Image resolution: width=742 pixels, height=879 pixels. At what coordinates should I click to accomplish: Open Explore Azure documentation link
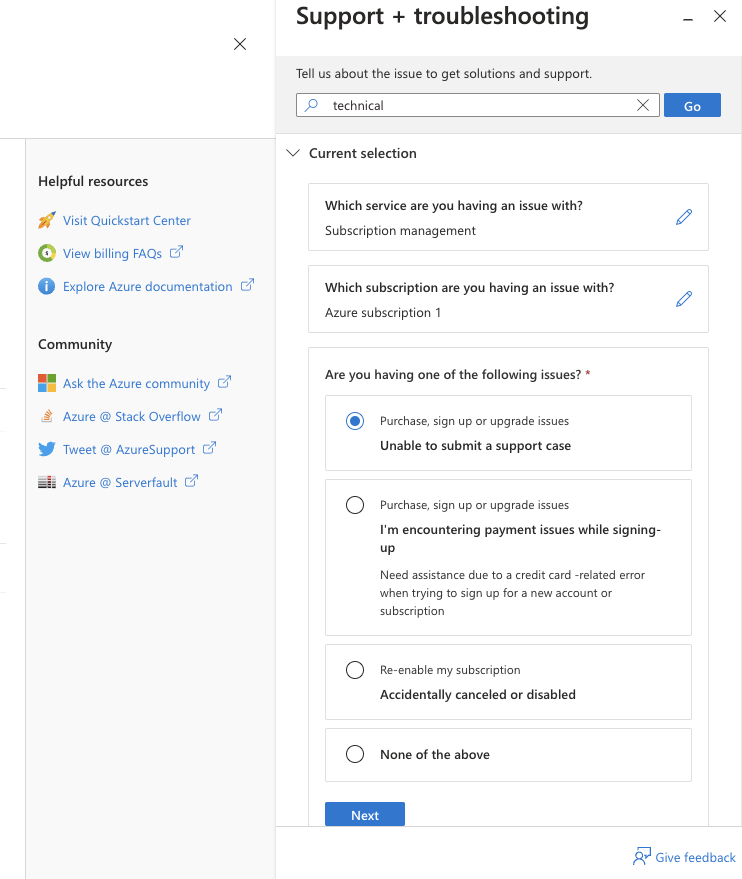pyautogui.click(x=147, y=286)
